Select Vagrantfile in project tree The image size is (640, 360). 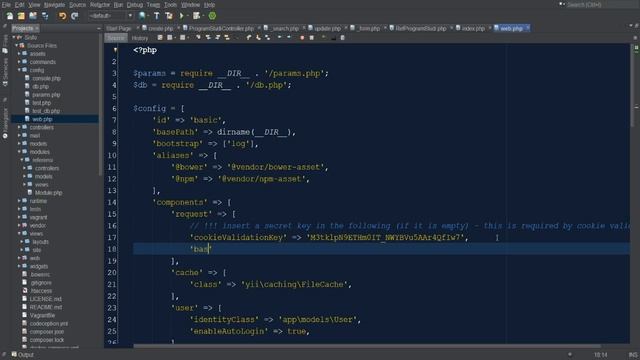[x=42, y=315]
